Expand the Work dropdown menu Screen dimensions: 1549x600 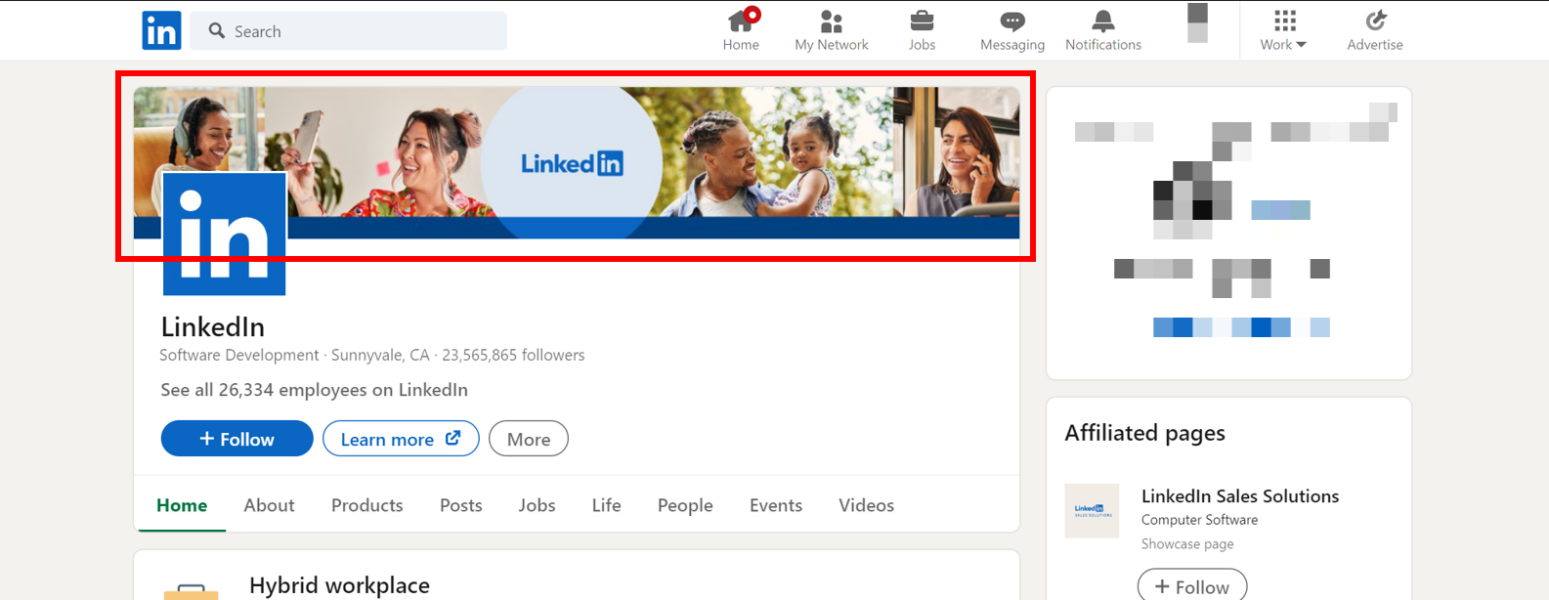point(1282,30)
